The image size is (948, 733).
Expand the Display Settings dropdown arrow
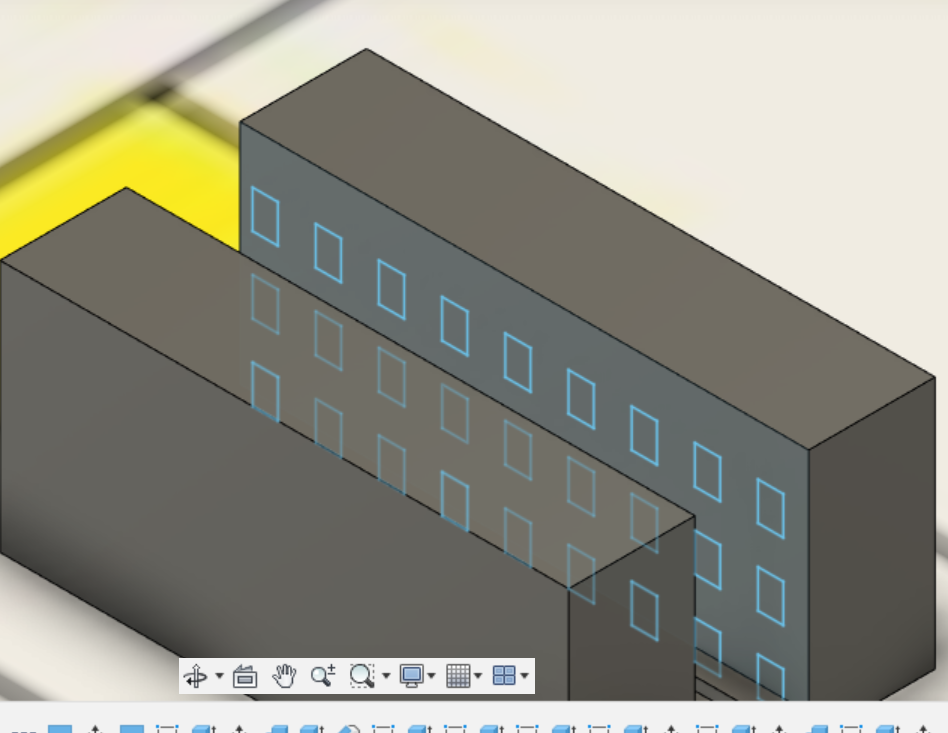[431, 676]
